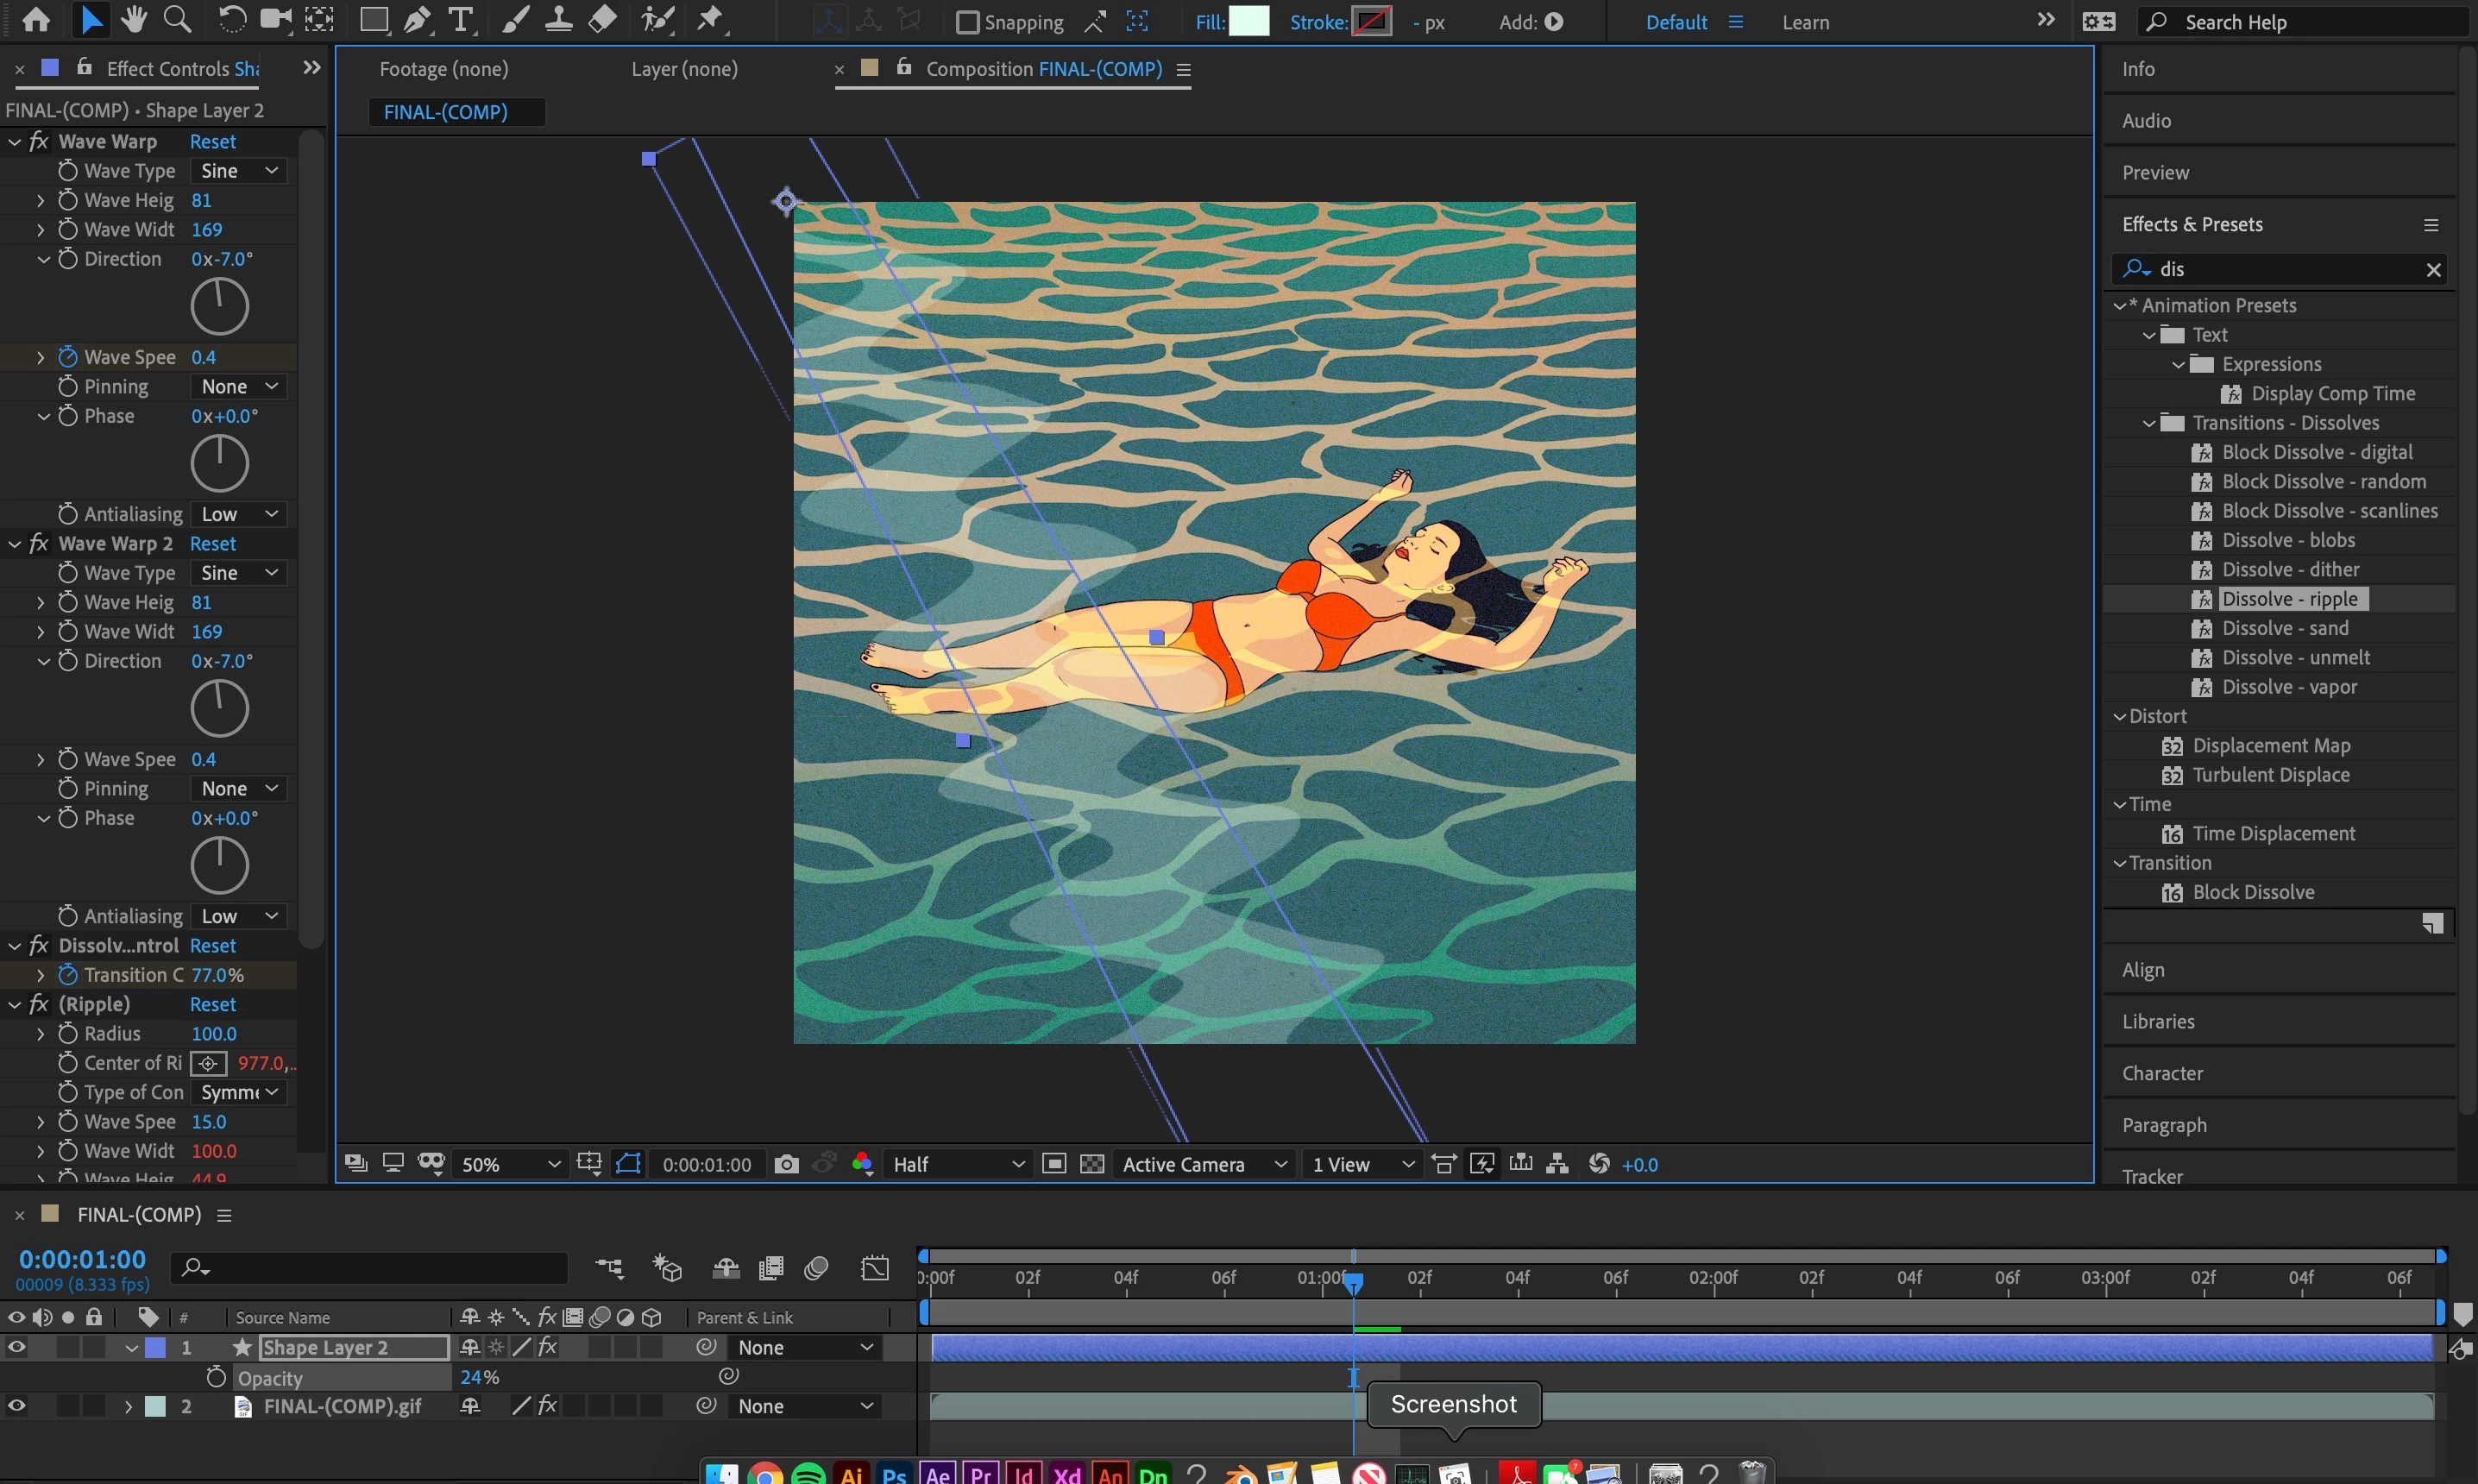This screenshot has height=1484, width=2478.
Task: Click the Learn workspace link
Action: [1805, 22]
